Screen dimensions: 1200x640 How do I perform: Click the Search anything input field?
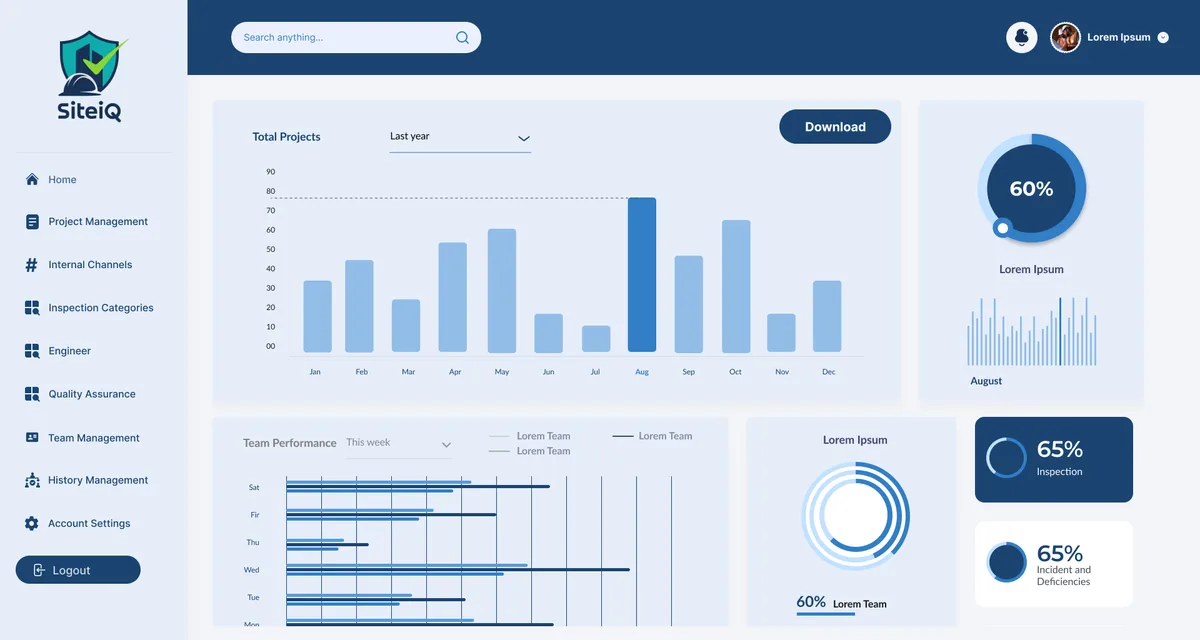click(356, 38)
